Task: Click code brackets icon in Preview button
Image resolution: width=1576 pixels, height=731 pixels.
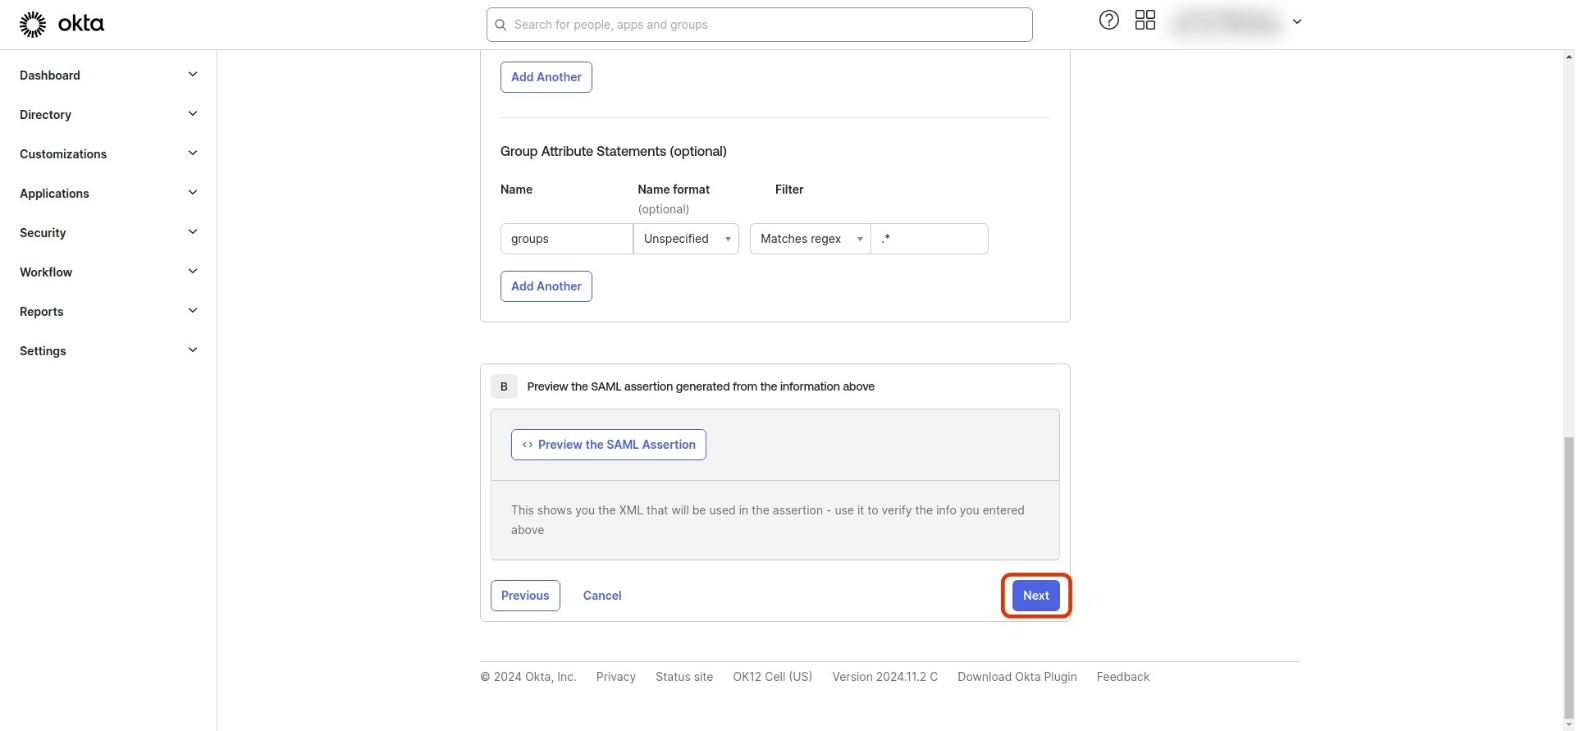Action: 527,445
